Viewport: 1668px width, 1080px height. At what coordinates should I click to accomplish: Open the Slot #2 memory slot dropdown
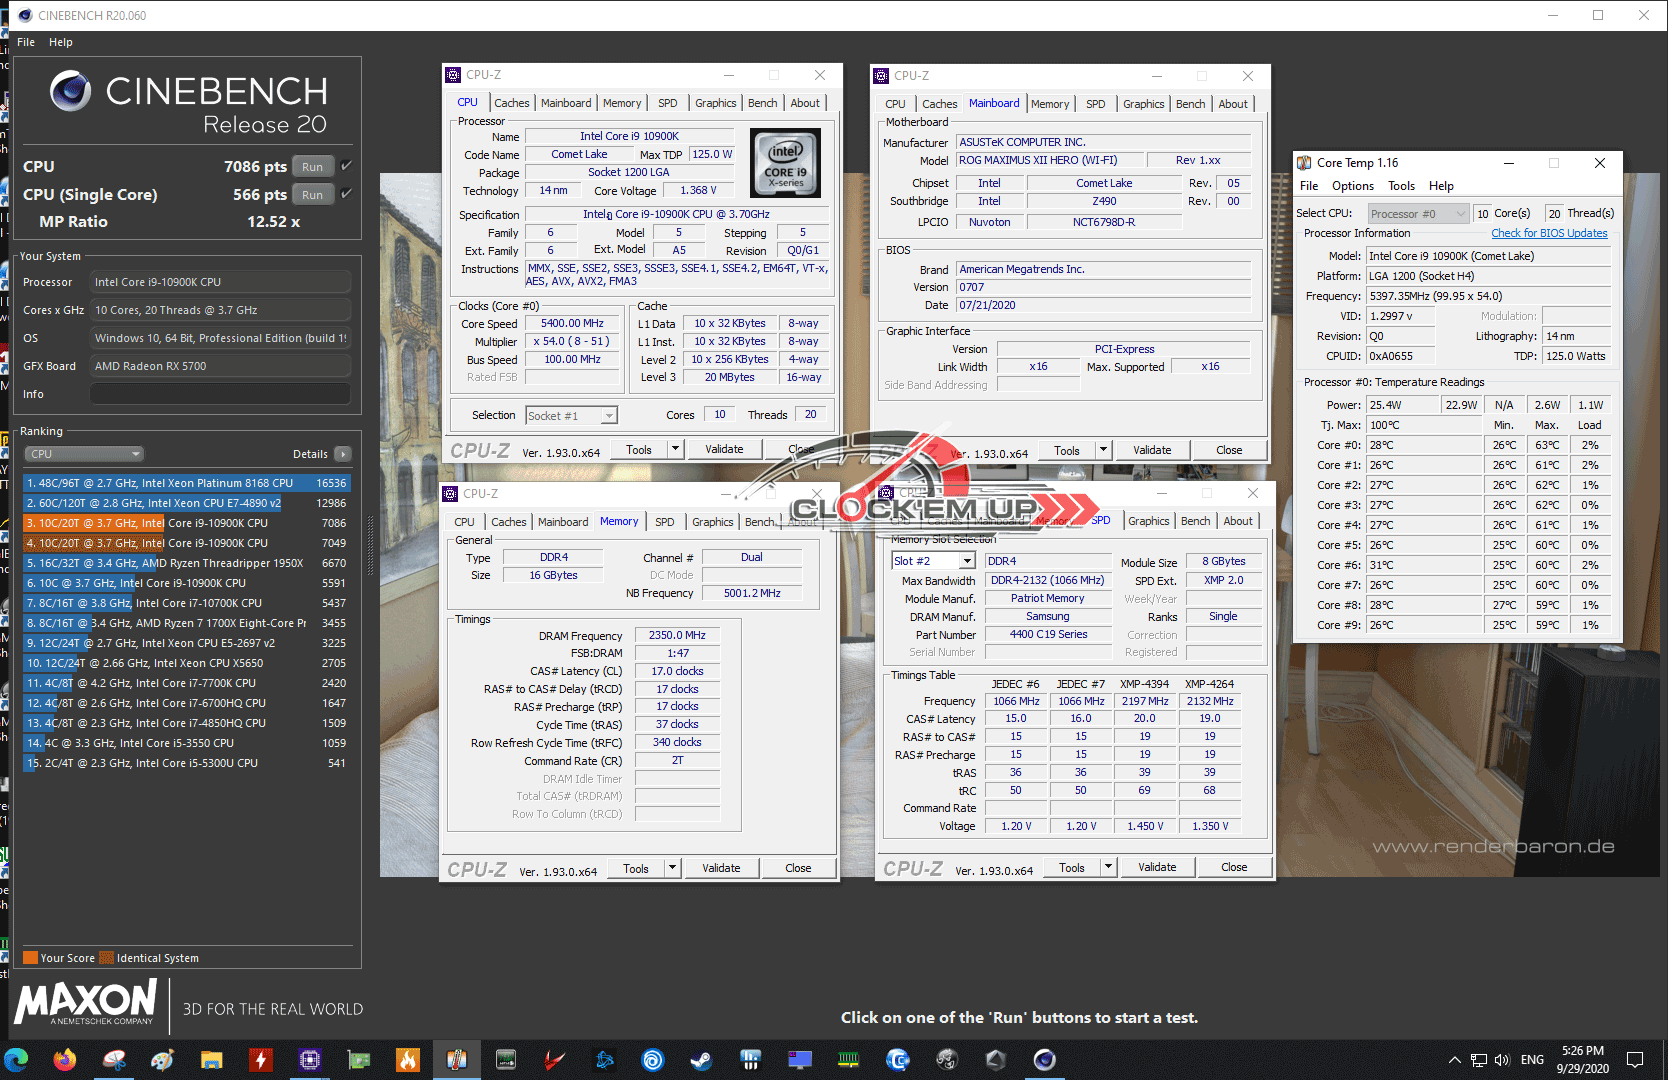point(966,561)
